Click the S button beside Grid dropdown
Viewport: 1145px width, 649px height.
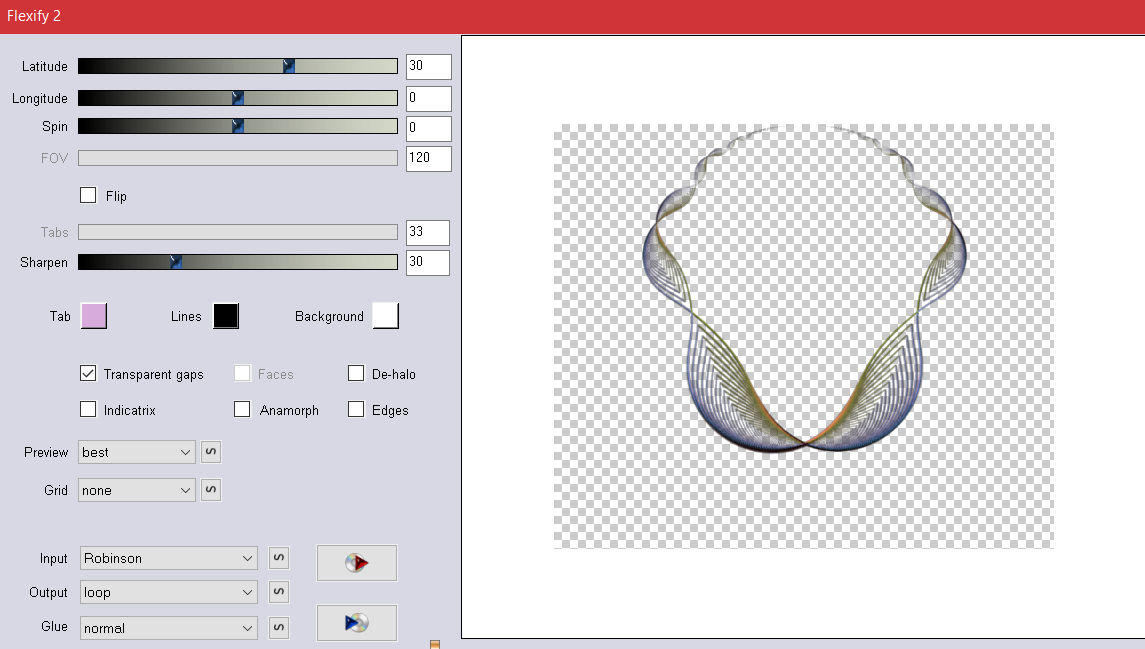[x=211, y=490]
